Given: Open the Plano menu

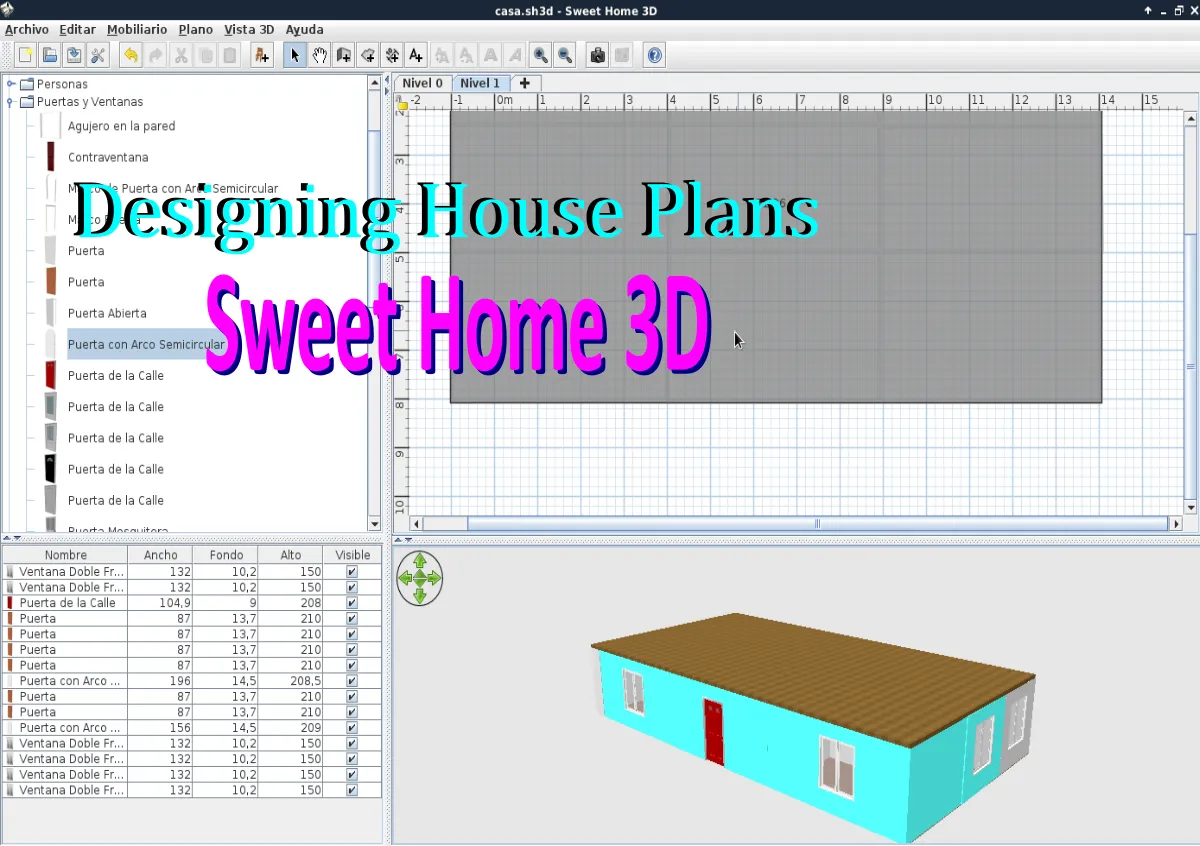Looking at the screenshot, I should pyautogui.click(x=196, y=29).
